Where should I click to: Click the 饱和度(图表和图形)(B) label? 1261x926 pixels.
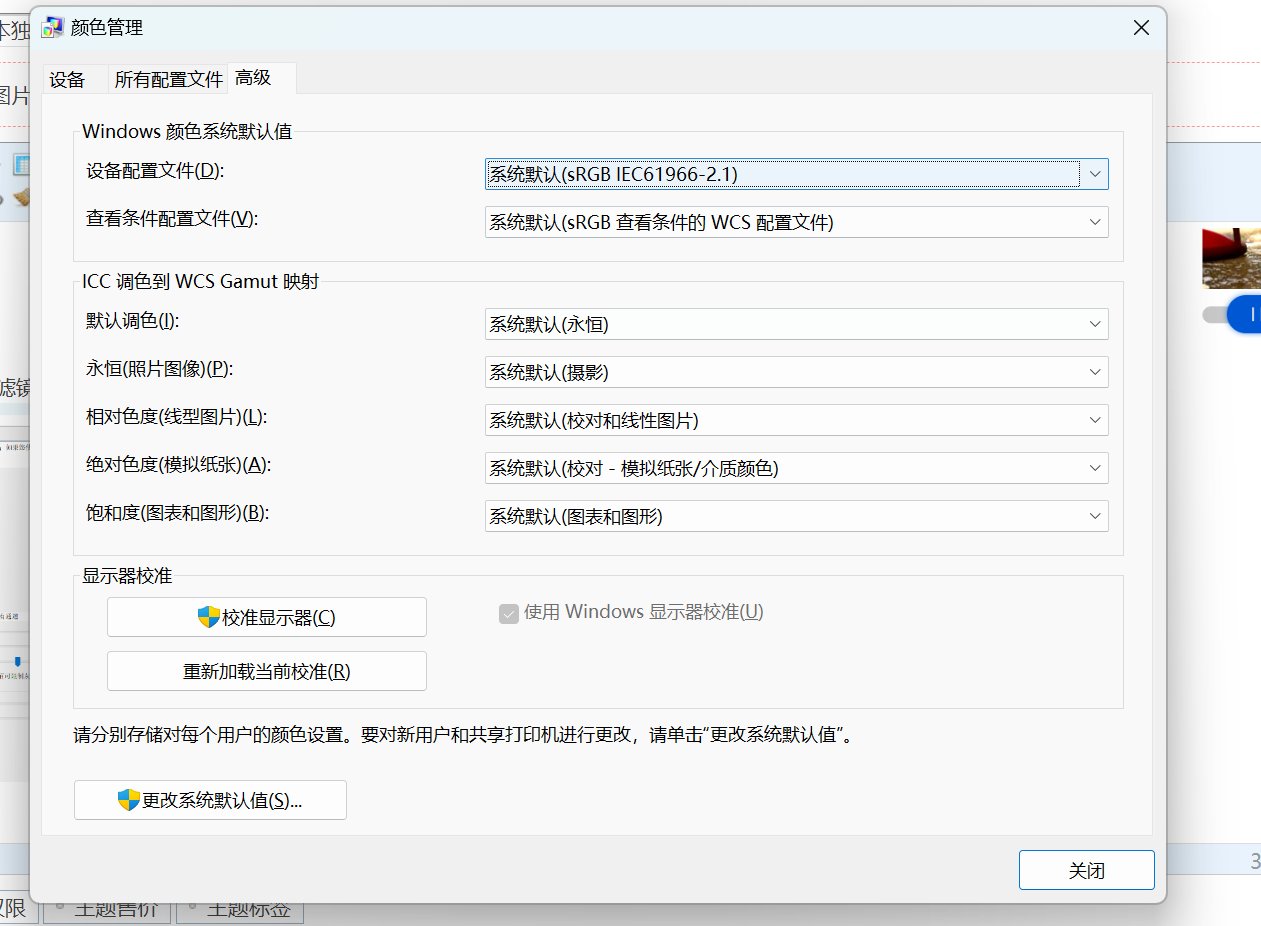point(178,513)
